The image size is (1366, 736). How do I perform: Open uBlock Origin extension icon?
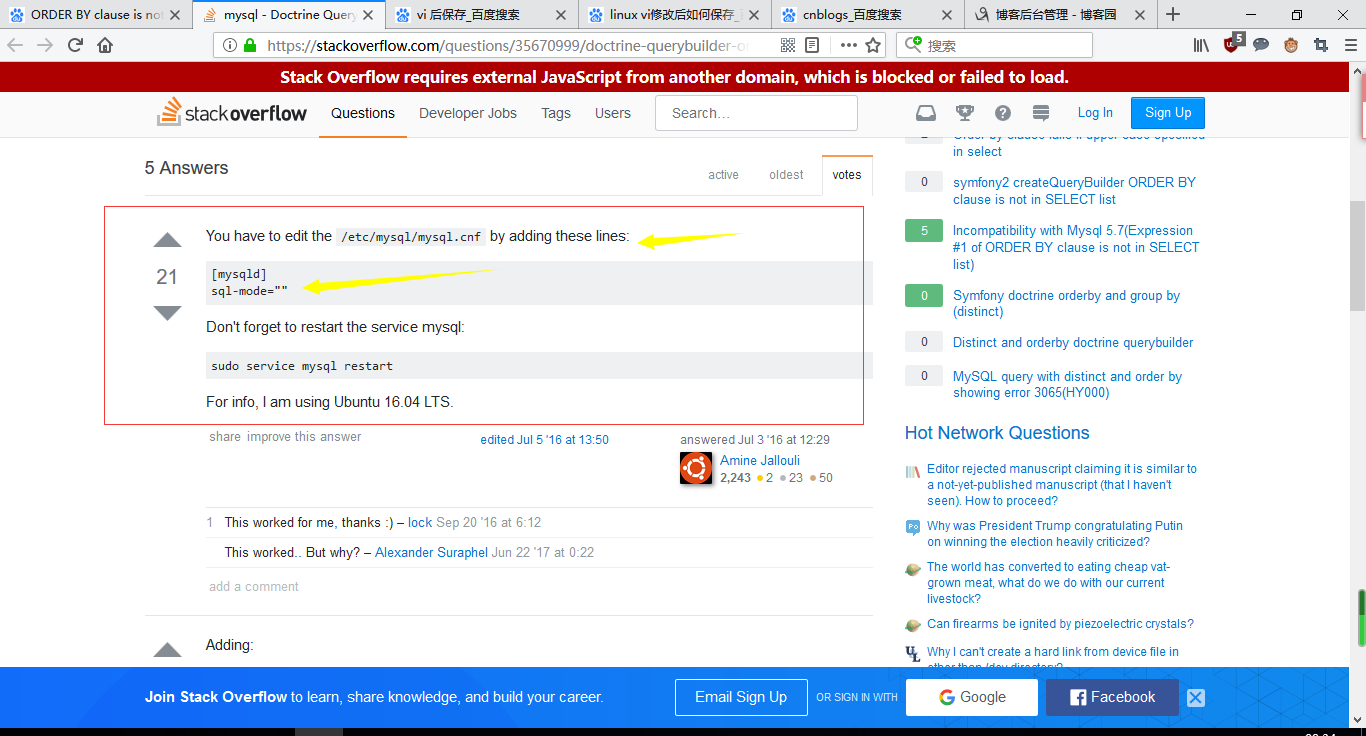click(1233, 43)
